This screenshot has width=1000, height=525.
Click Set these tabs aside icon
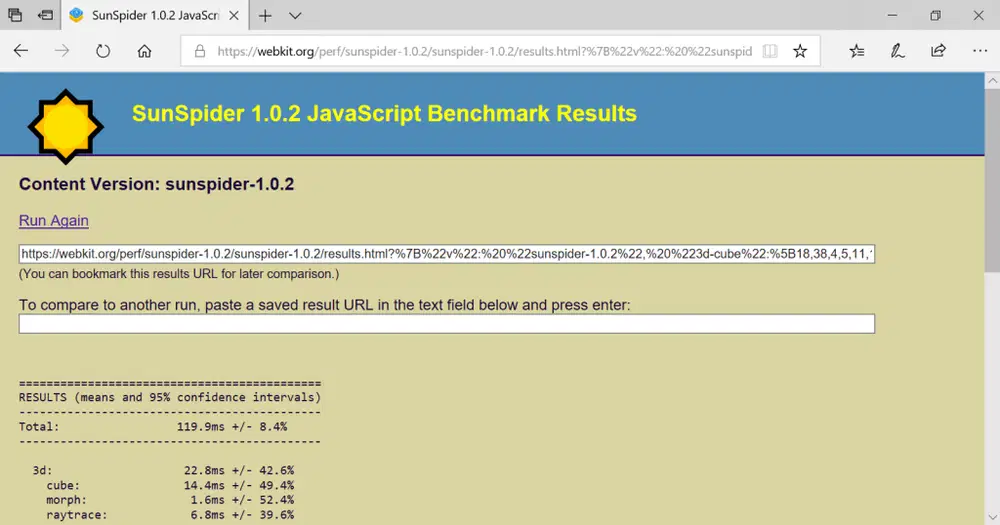[x=45, y=15]
